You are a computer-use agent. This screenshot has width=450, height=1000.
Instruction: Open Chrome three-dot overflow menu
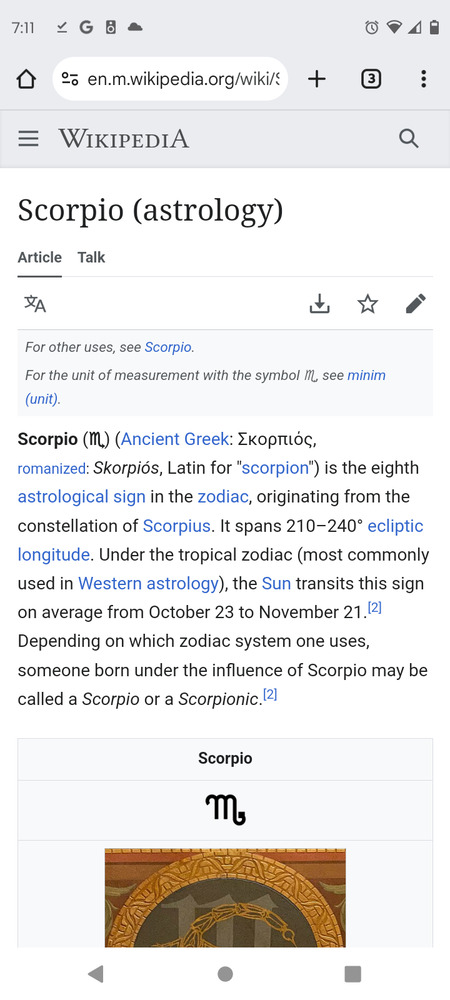point(423,79)
